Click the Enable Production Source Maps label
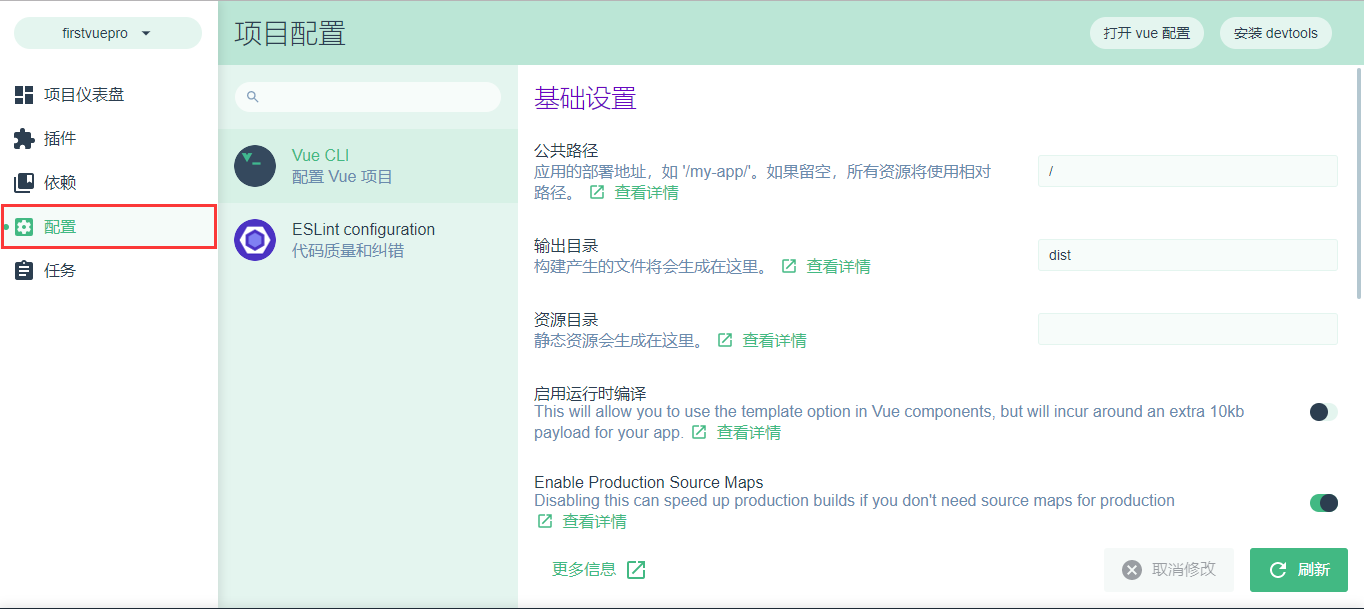 pos(649,483)
